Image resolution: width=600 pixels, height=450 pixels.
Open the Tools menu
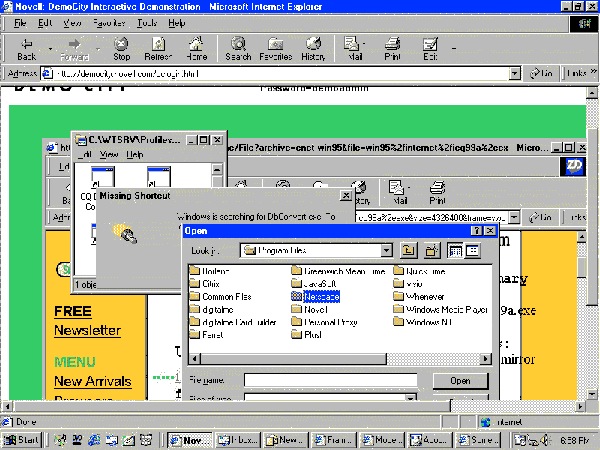(147, 22)
